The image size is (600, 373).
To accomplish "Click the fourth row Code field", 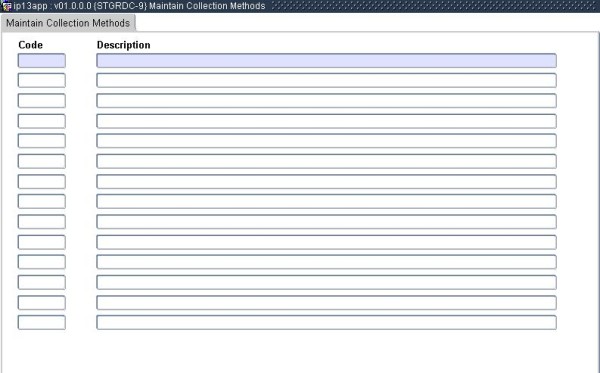I will tap(42, 121).
